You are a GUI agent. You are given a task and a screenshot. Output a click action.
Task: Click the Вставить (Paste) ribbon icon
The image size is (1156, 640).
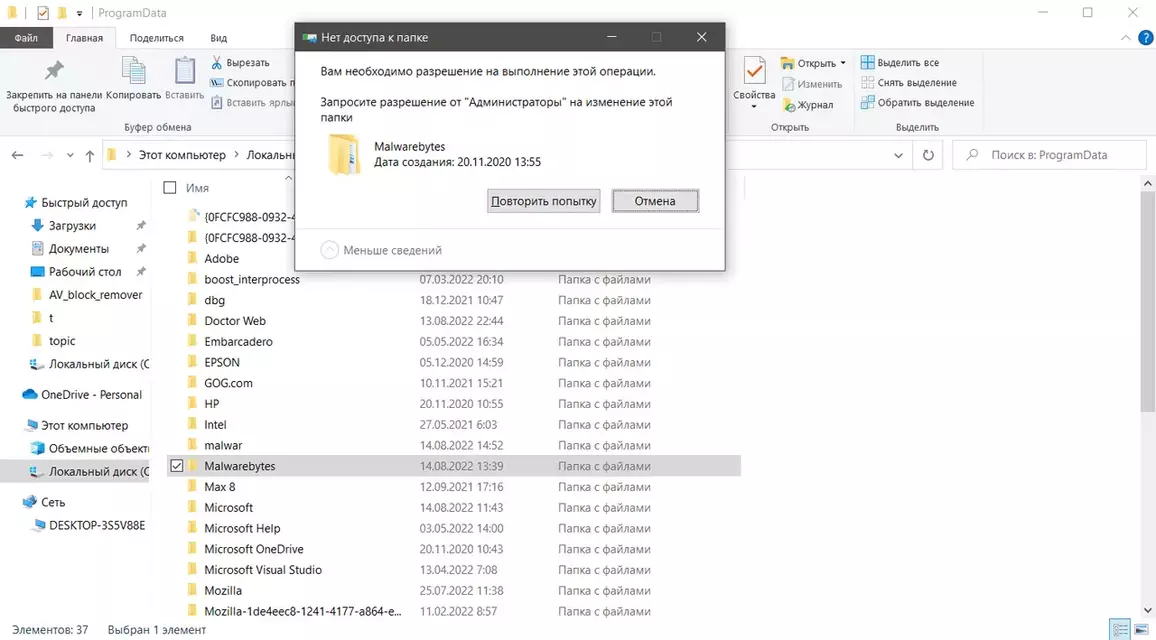pyautogui.click(x=184, y=71)
